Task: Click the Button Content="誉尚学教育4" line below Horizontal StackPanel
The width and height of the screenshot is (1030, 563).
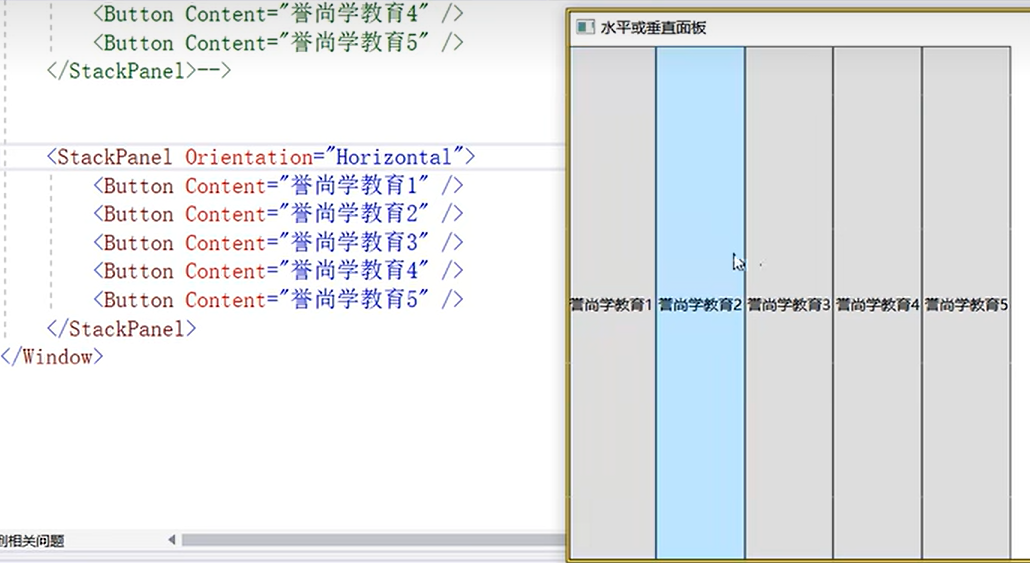Action: [x=279, y=271]
